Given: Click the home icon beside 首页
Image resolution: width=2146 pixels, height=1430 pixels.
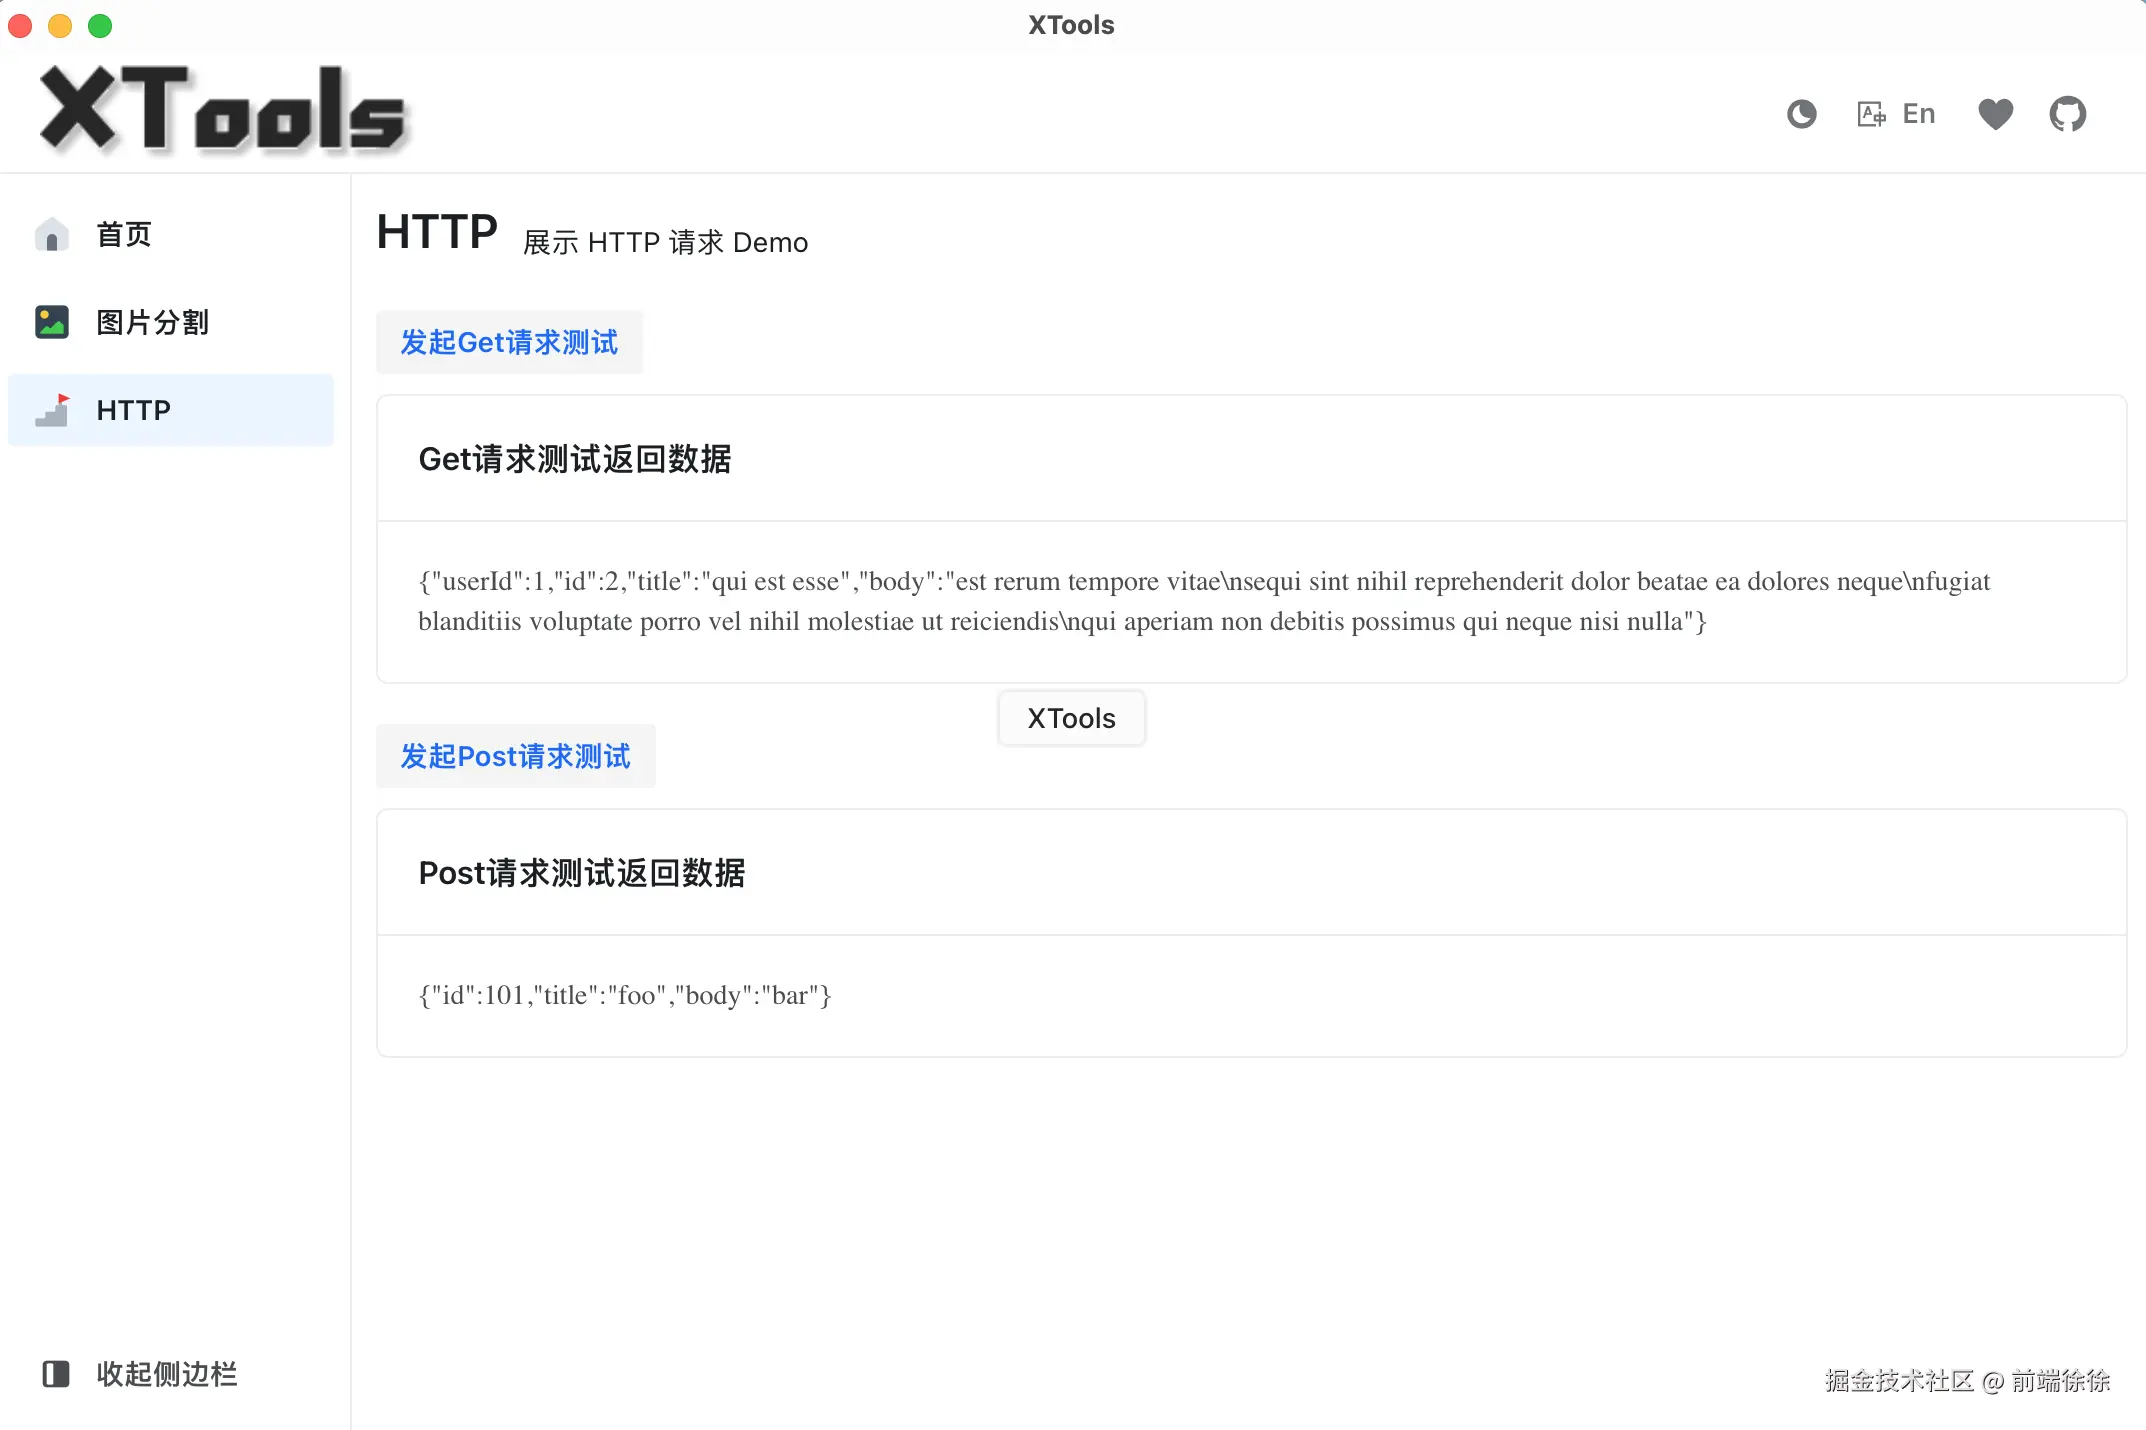Looking at the screenshot, I should 51,233.
